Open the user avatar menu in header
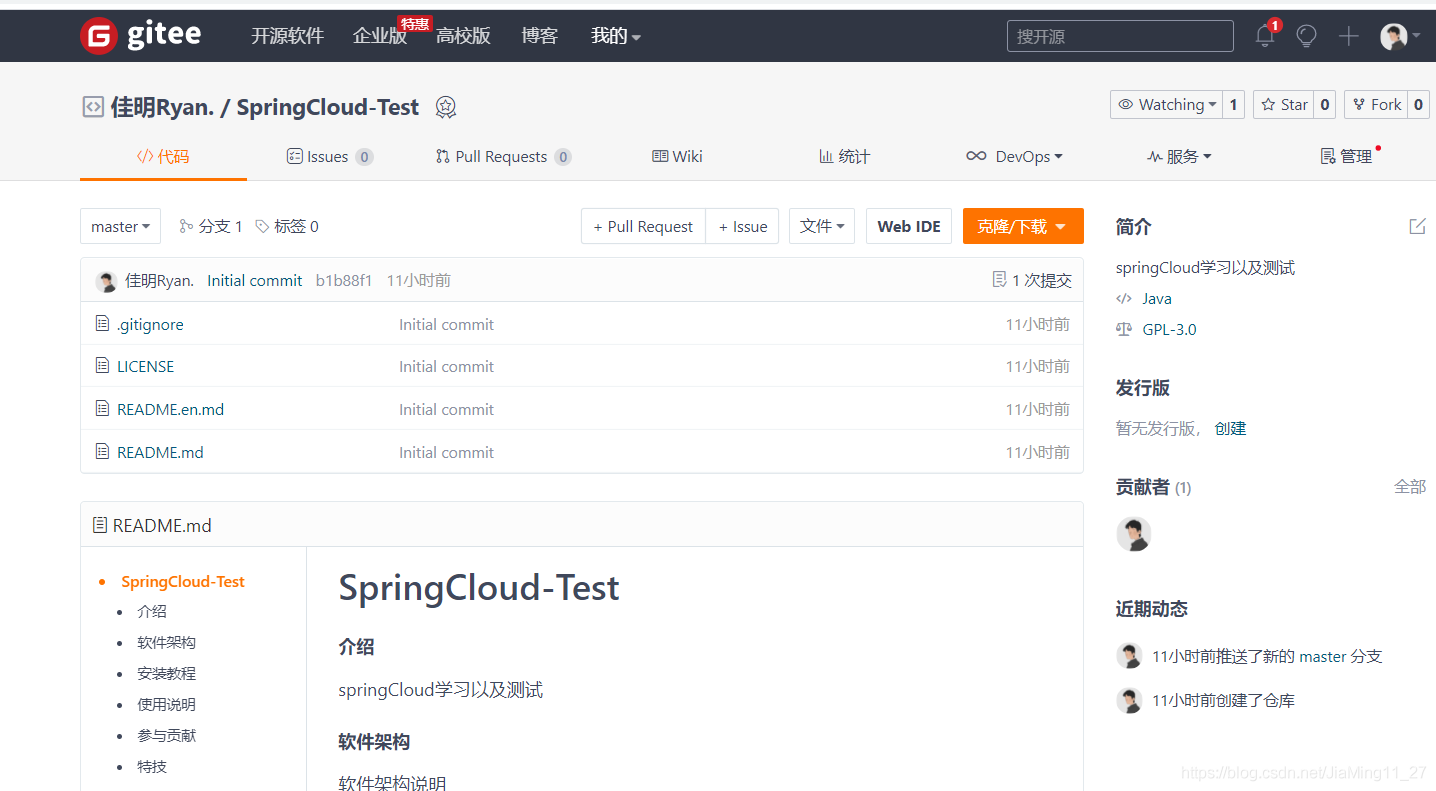This screenshot has width=1436, height=791. pos(1400,36)
